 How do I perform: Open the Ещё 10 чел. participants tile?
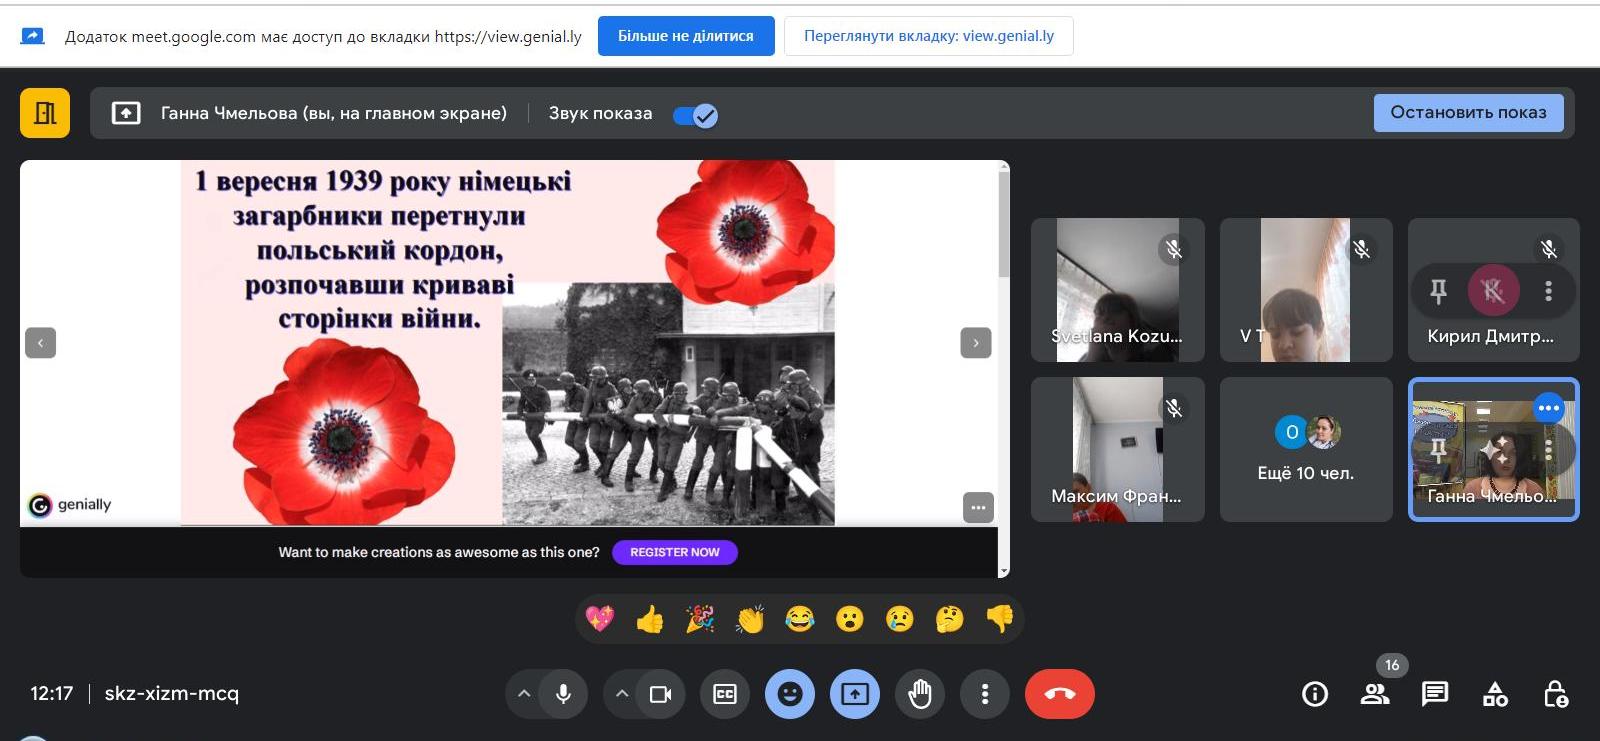pyautogui.click(x=1306, y=450)
